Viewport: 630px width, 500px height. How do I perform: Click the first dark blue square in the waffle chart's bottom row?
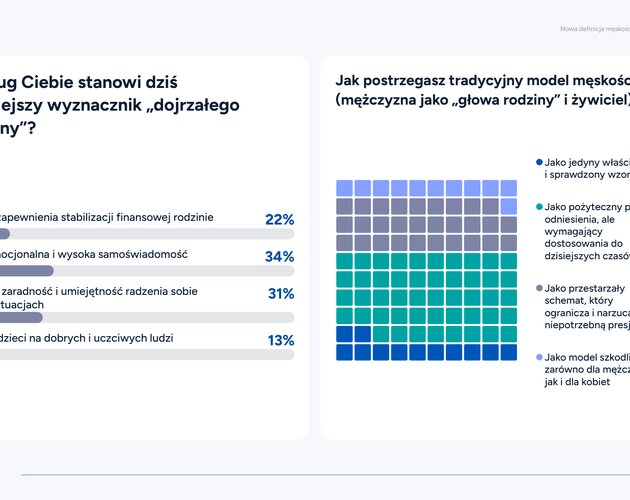point(344,352)
